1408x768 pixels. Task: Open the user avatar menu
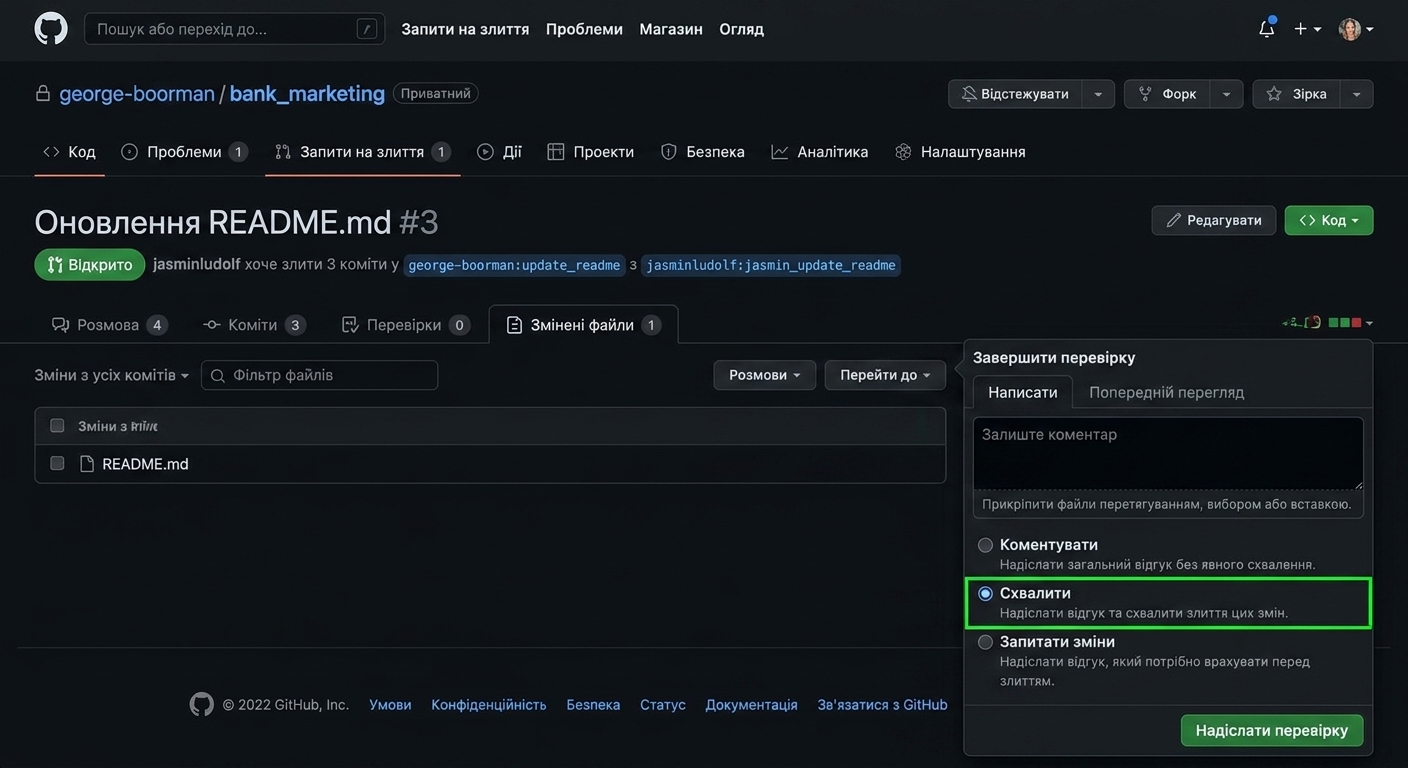(x=1356, y=29)
